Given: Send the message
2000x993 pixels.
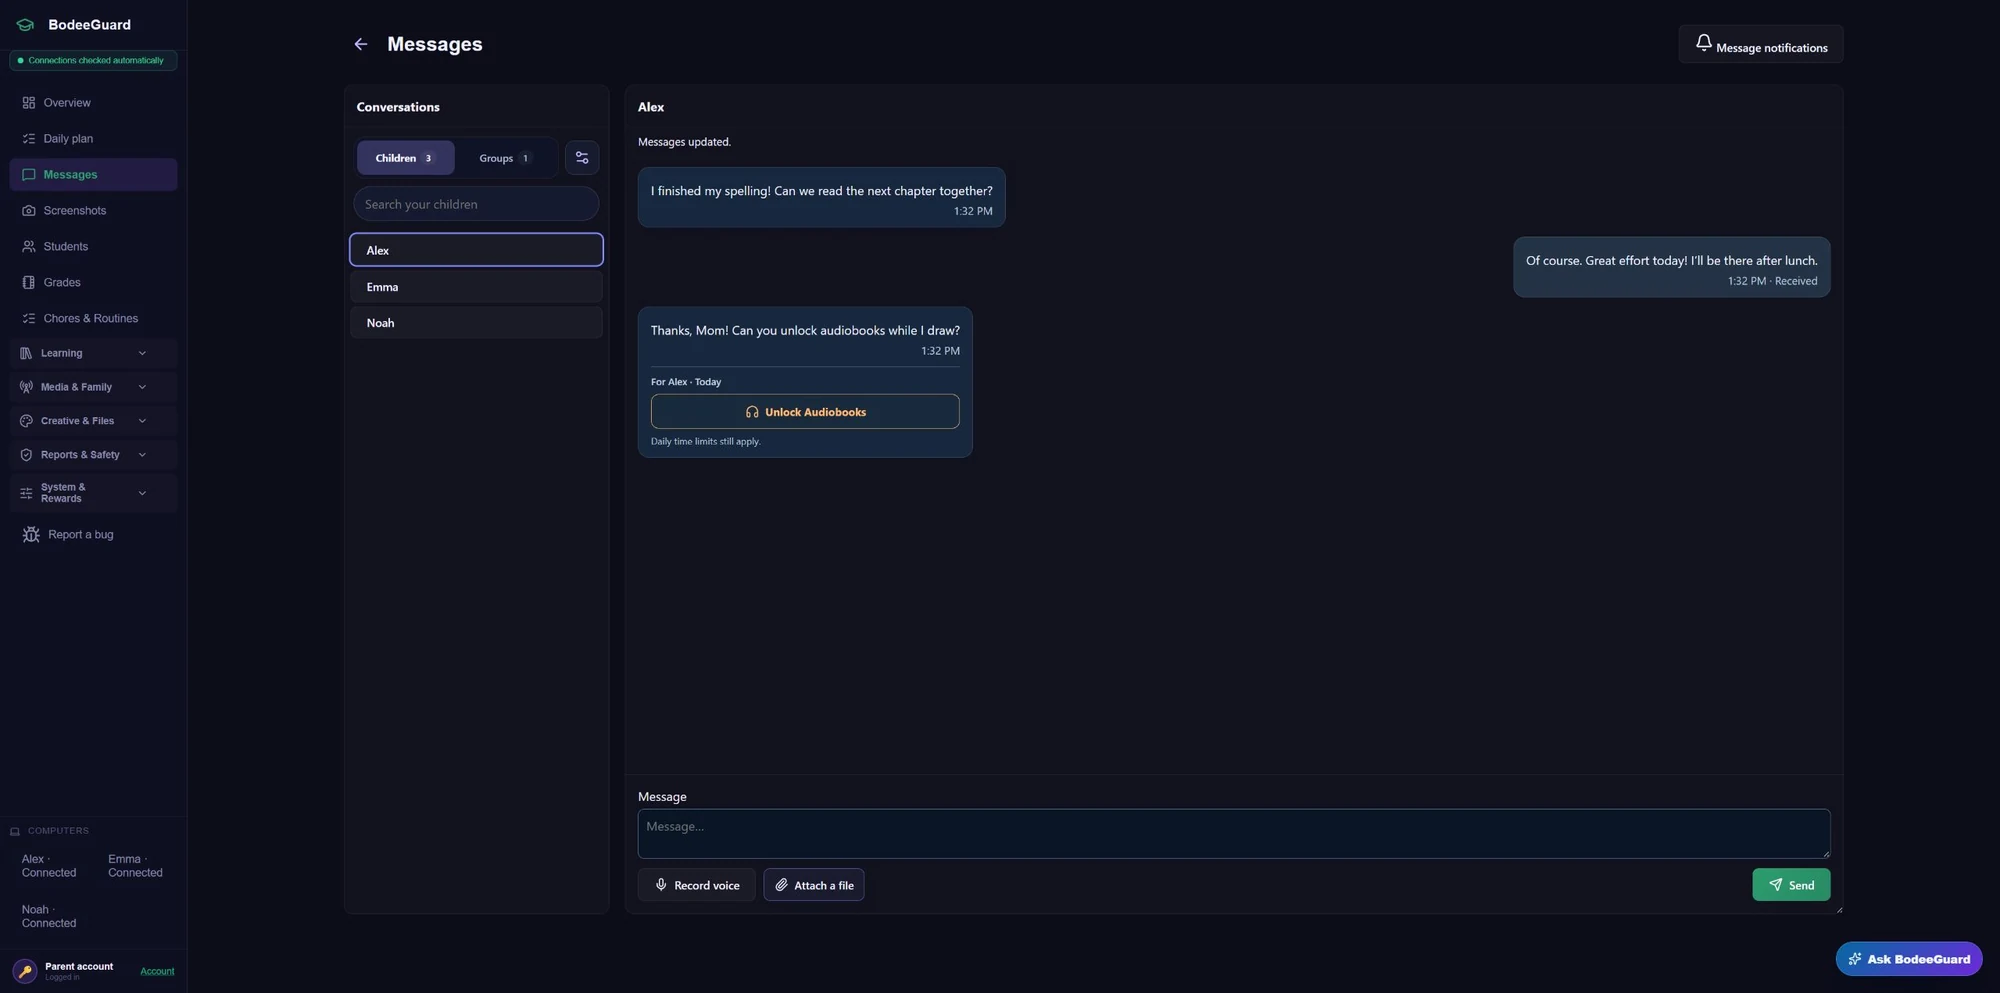Looking at the screenshot, I should pyautogui.click(x=1791, y=885).
